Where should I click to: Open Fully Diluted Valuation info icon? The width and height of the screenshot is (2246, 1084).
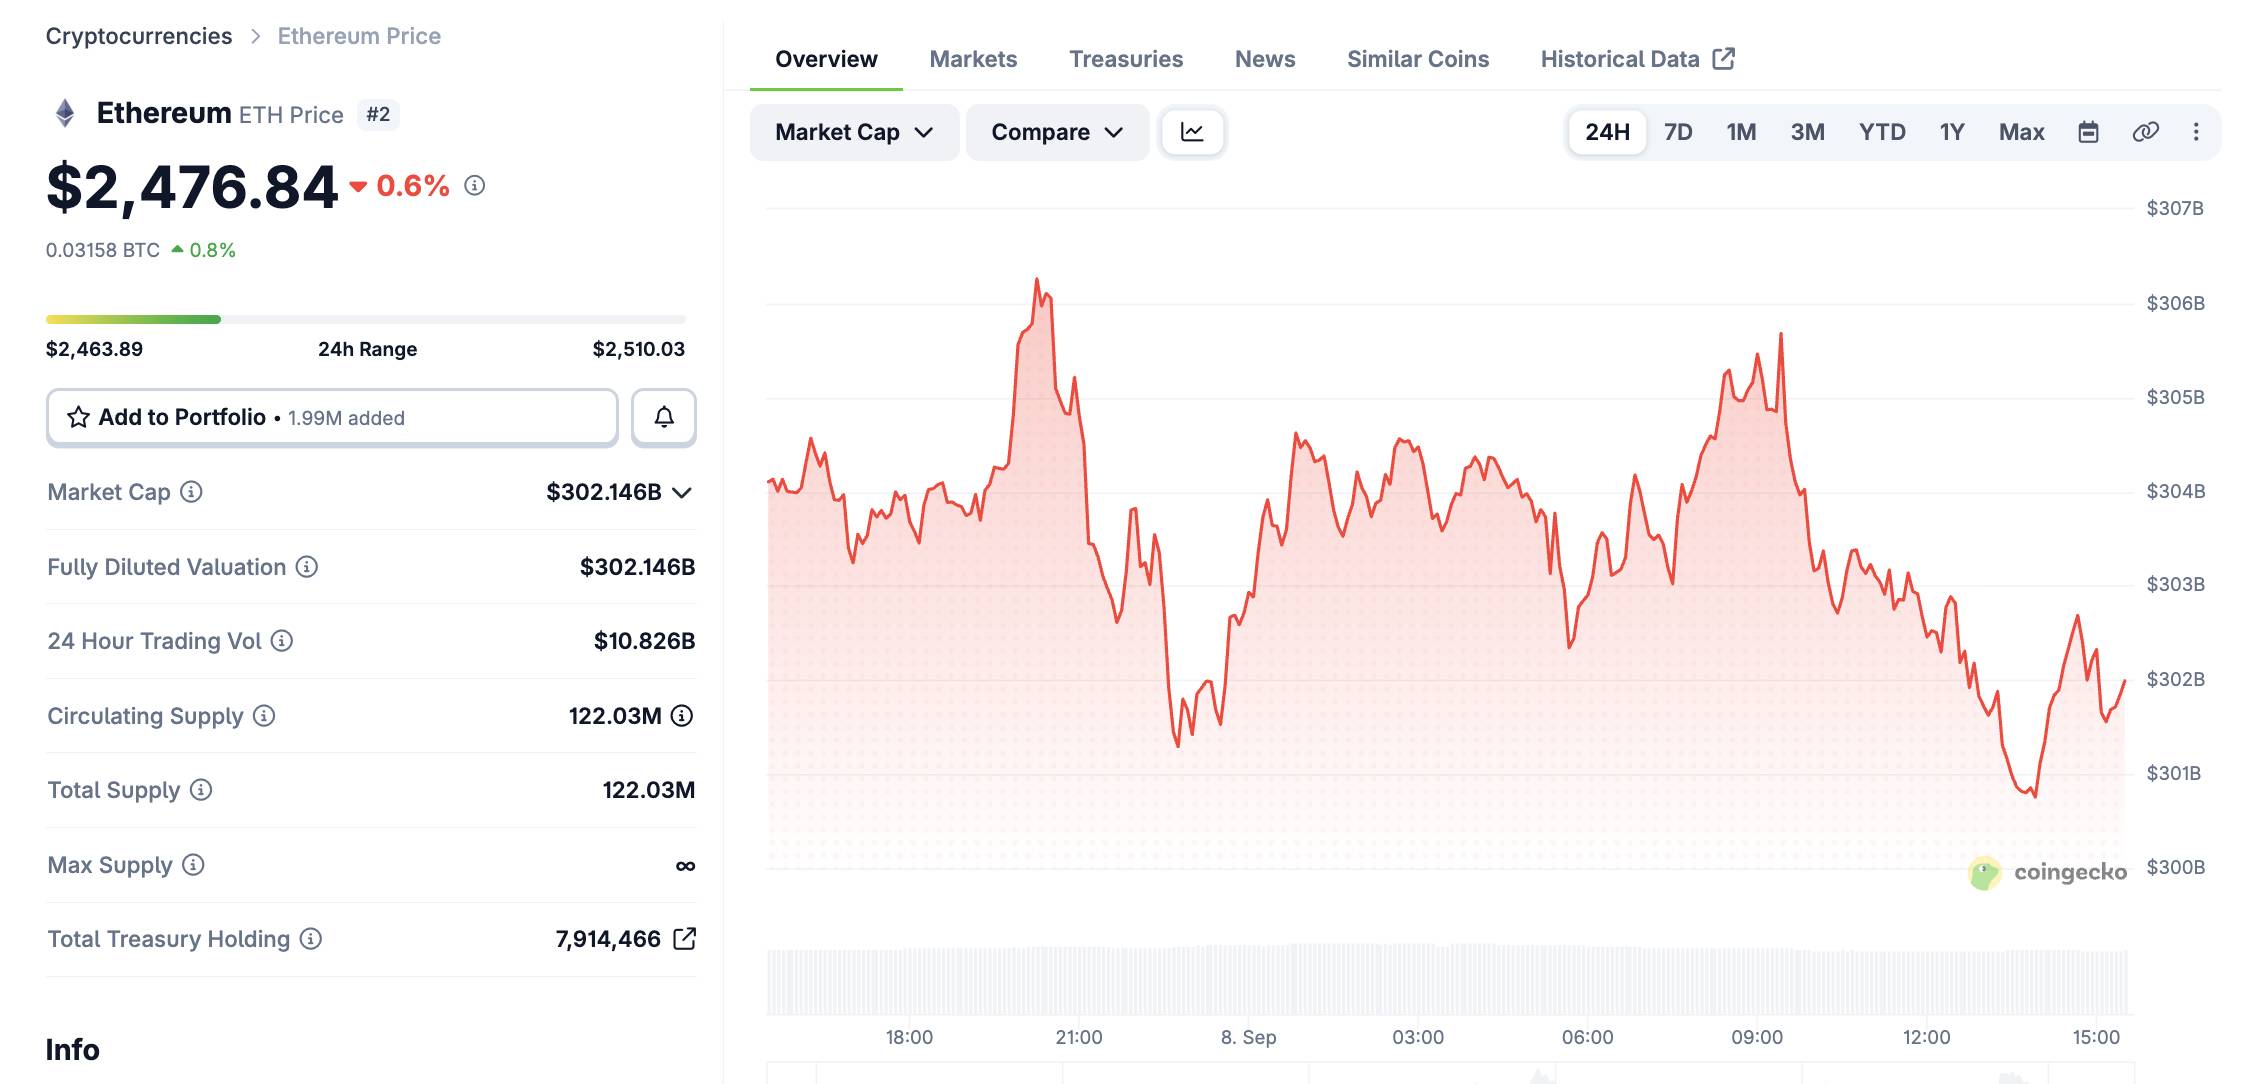coord(307,567)
